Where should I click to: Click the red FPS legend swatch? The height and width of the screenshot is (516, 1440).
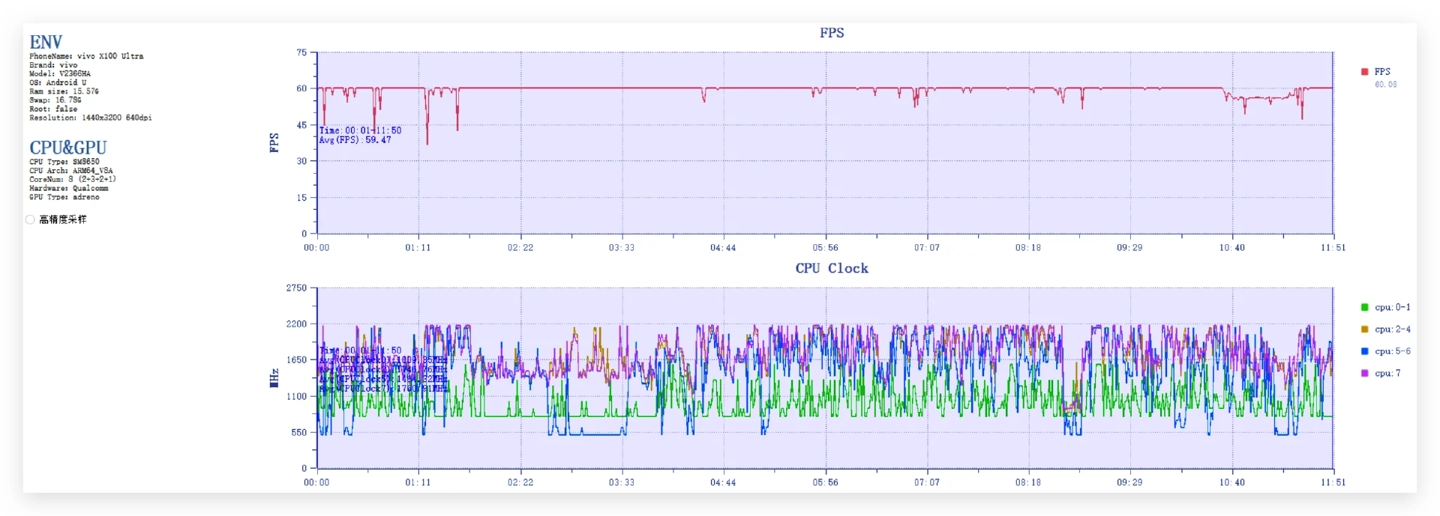(x=1364, y=72)
